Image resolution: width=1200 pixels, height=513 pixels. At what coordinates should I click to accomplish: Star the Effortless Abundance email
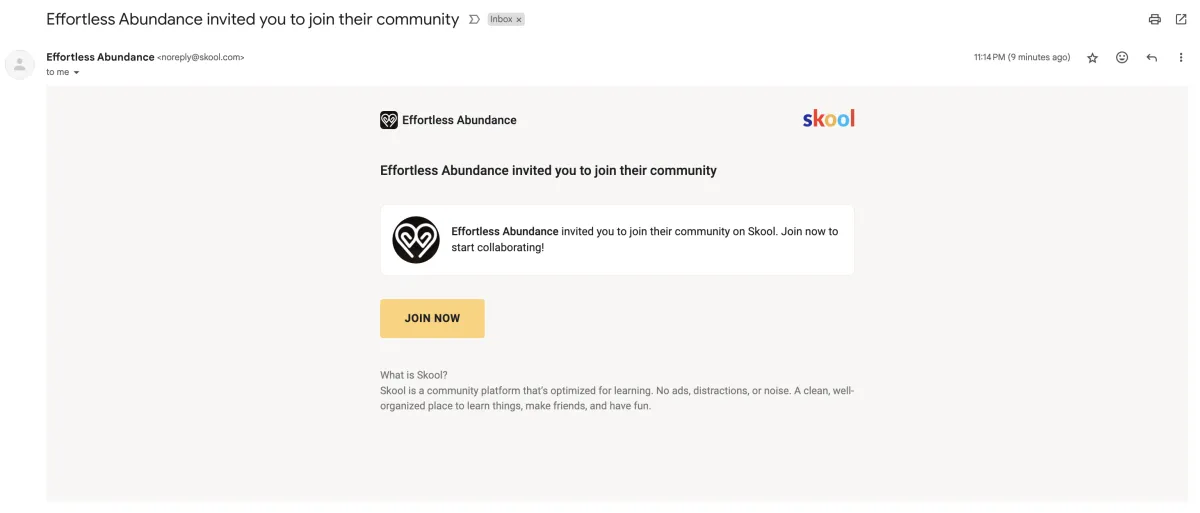(x=1093, y=58)
